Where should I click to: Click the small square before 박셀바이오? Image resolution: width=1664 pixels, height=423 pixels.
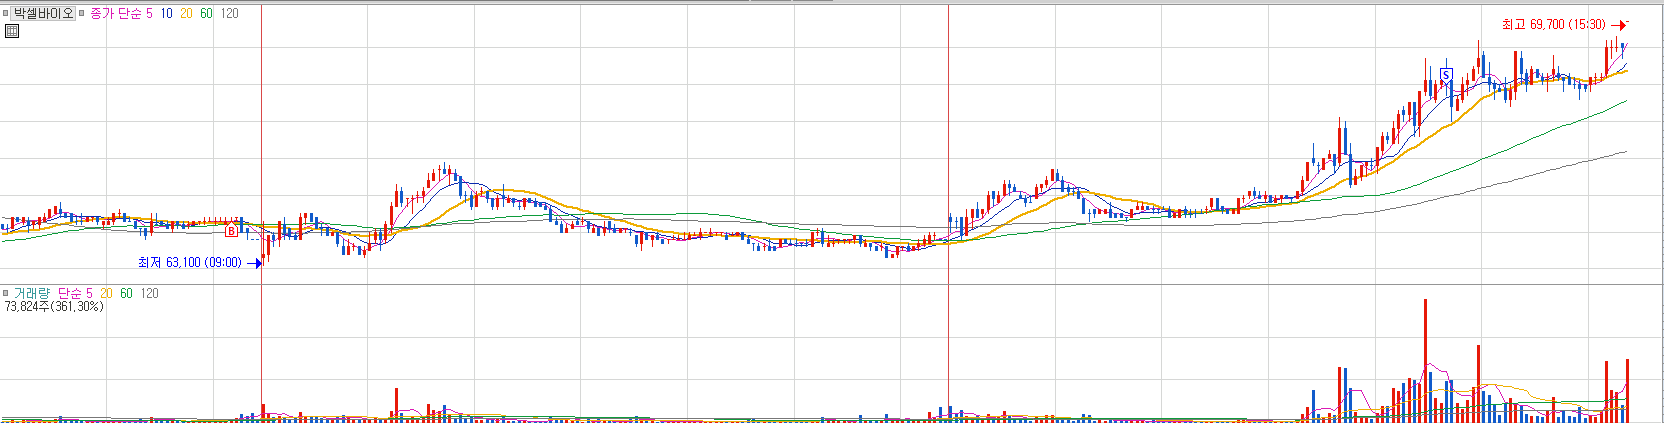point(6,14)
